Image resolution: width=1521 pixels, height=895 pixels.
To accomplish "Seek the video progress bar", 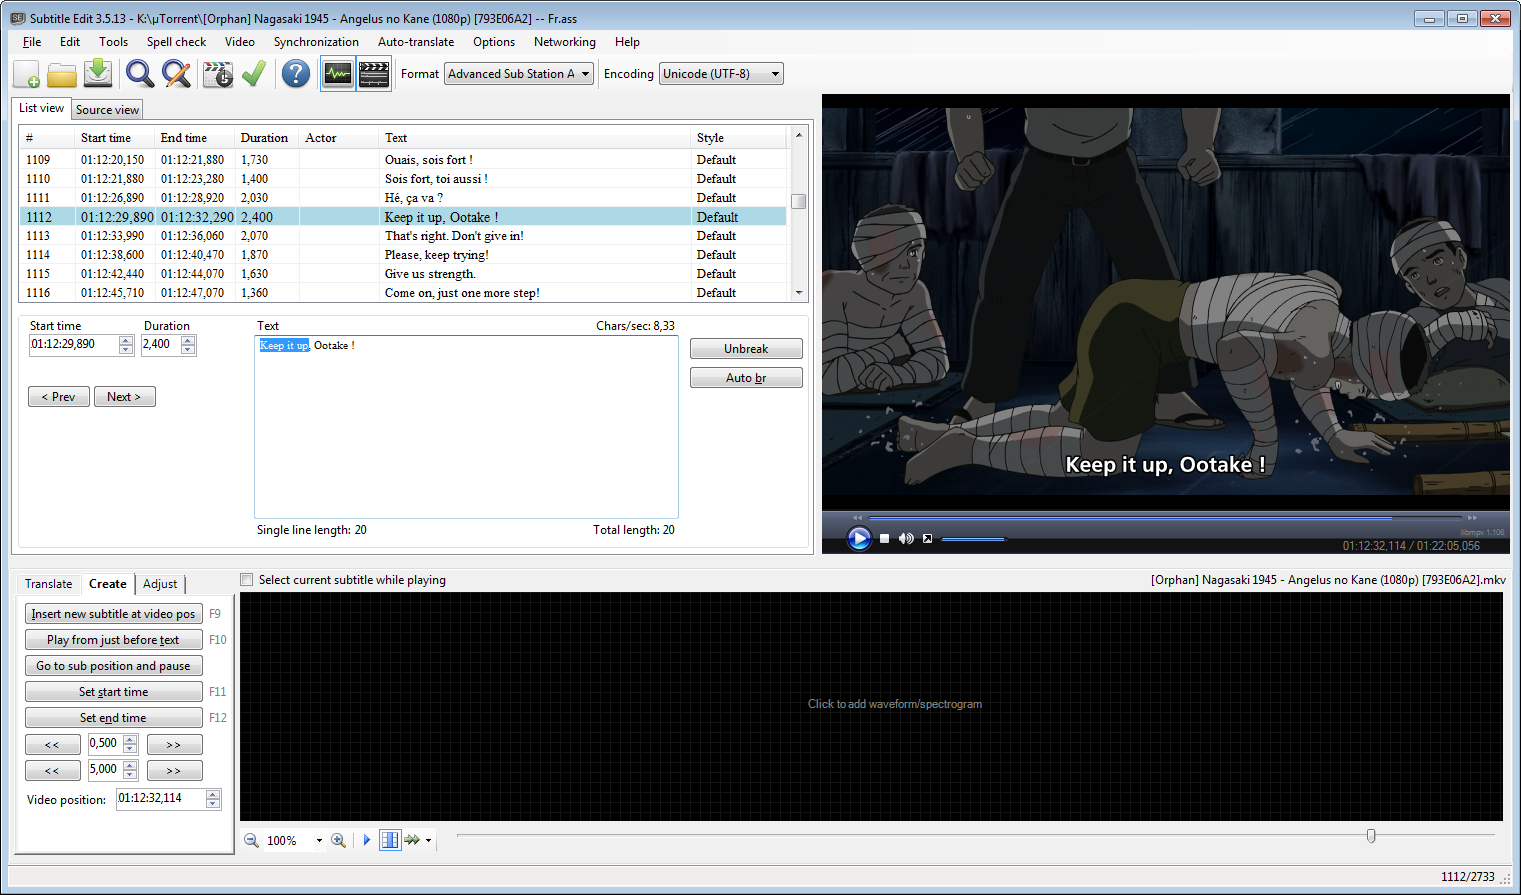I will [1164, 518].
